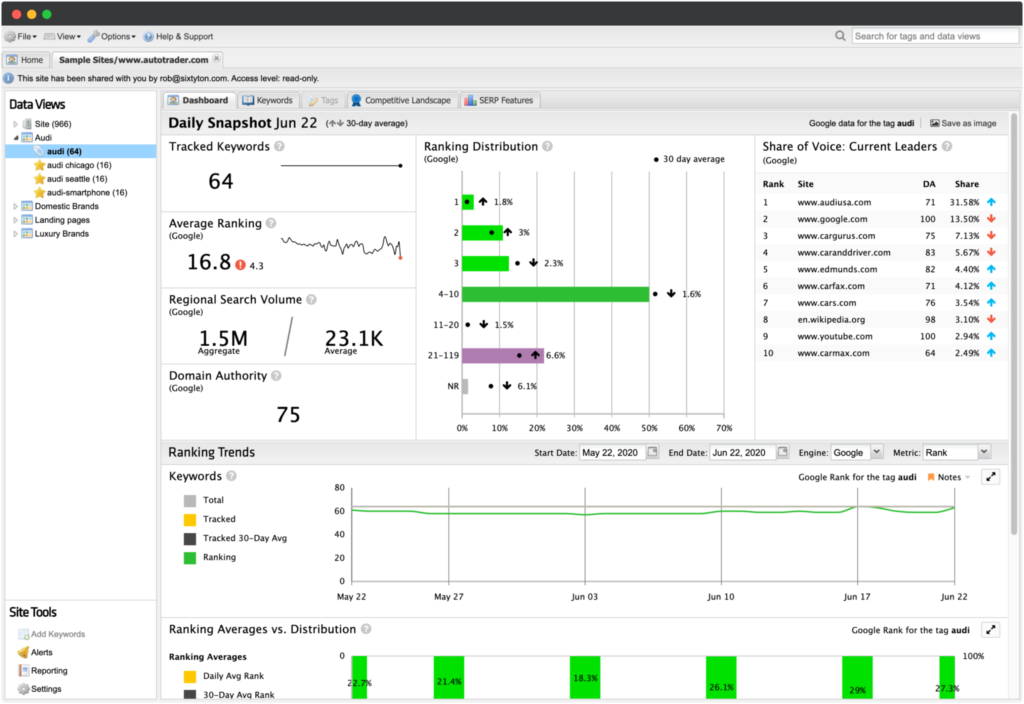This screenshot has width=1024, height=704.
Task: Open the Start Date calendar picker
Action: pyautogui.click(x=652, y=452)
